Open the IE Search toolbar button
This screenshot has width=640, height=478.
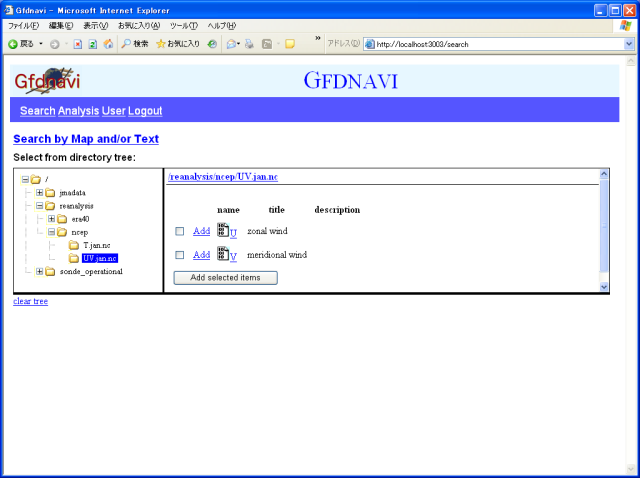135,44
